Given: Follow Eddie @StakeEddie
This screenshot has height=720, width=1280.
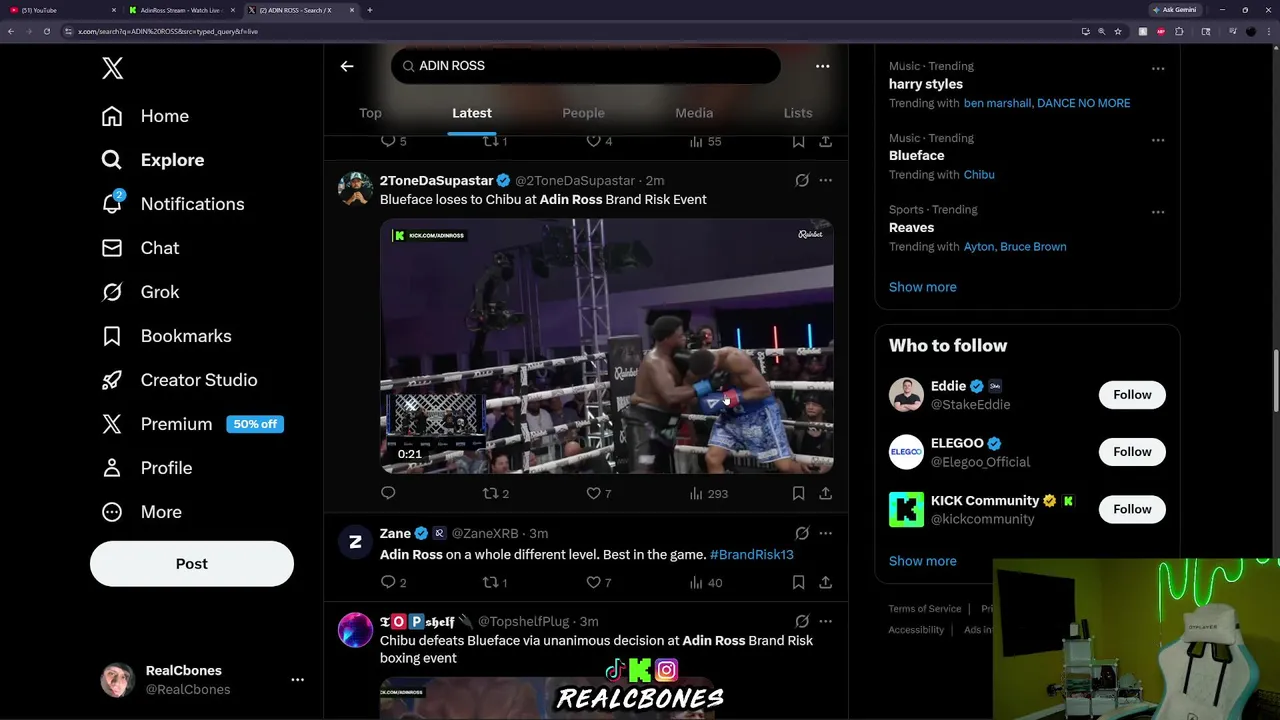Looking at the screenshot, I should 1132,395.
